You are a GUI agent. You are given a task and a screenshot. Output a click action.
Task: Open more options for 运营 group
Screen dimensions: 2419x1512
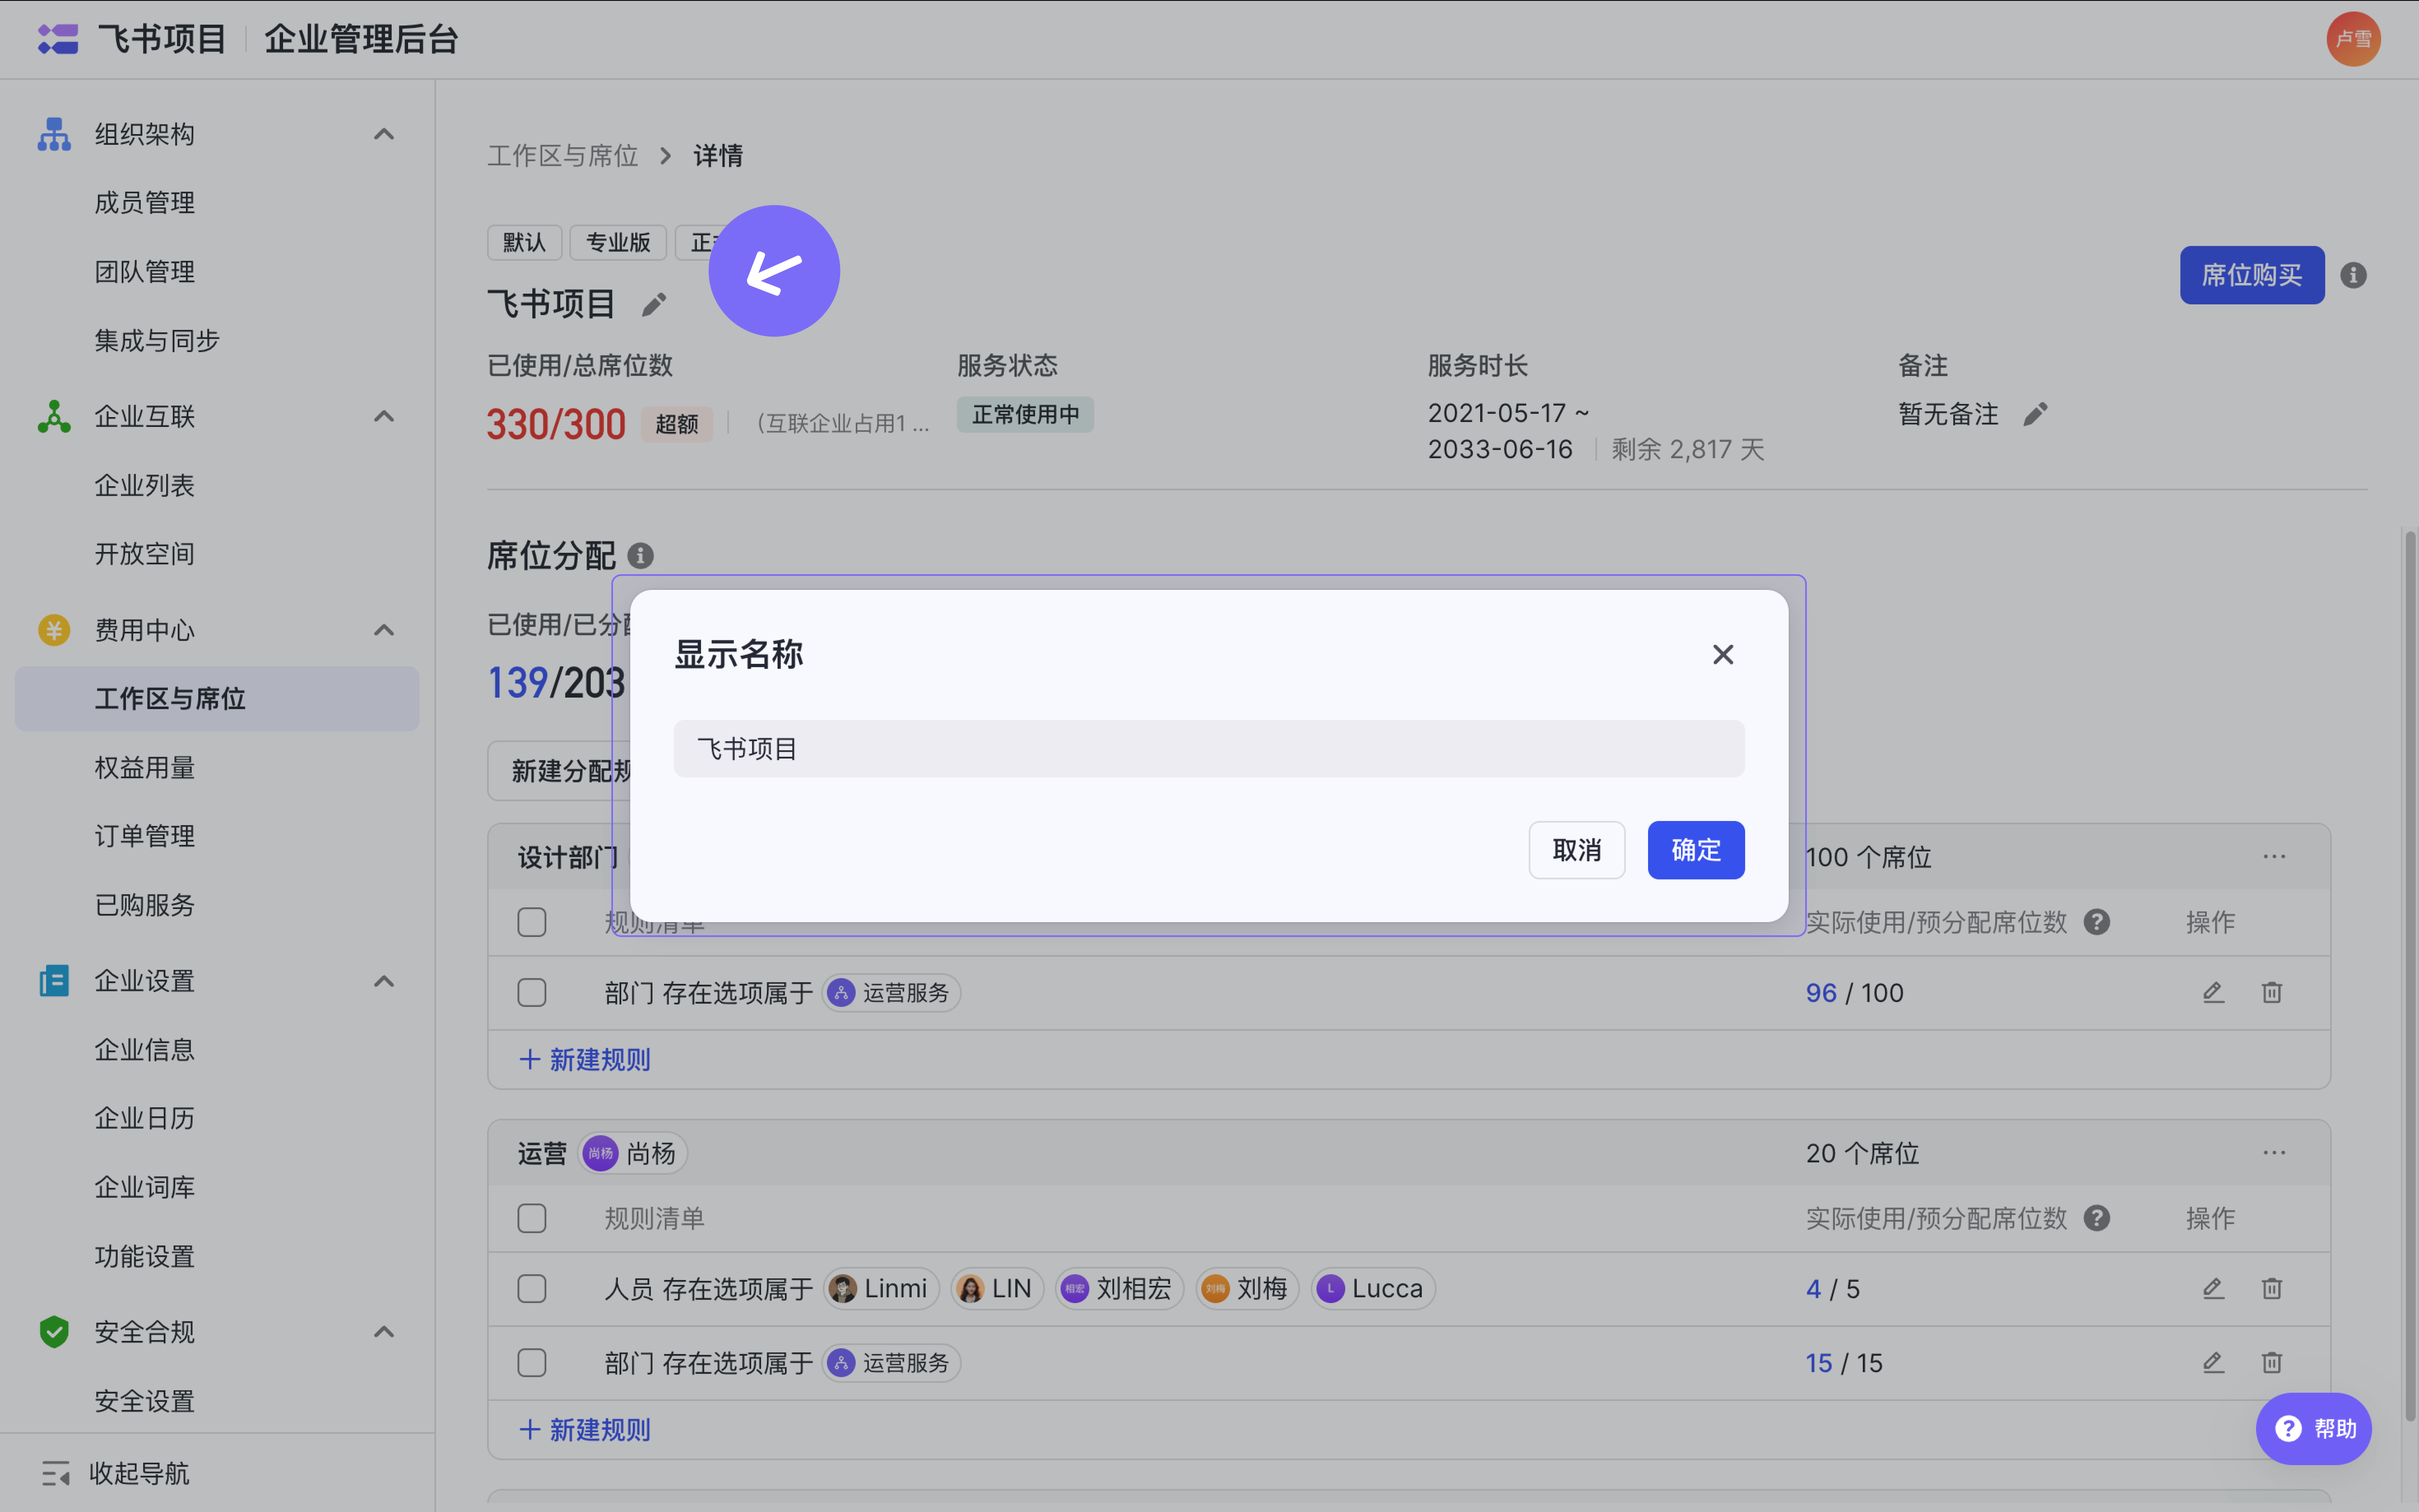[2274, 1153]
